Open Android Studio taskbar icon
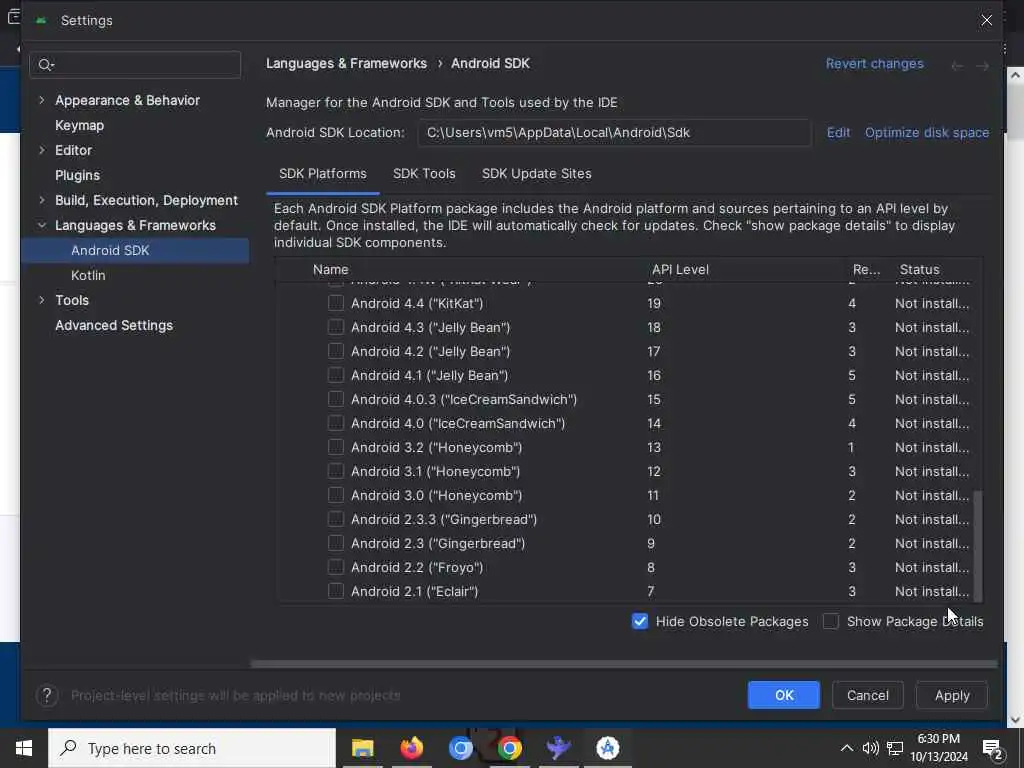 [x=607, y=748]
